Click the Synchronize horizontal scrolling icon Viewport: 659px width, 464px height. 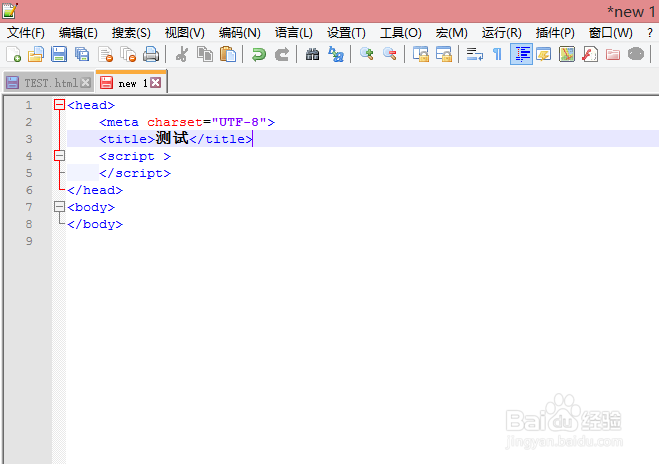pos(444,54)
